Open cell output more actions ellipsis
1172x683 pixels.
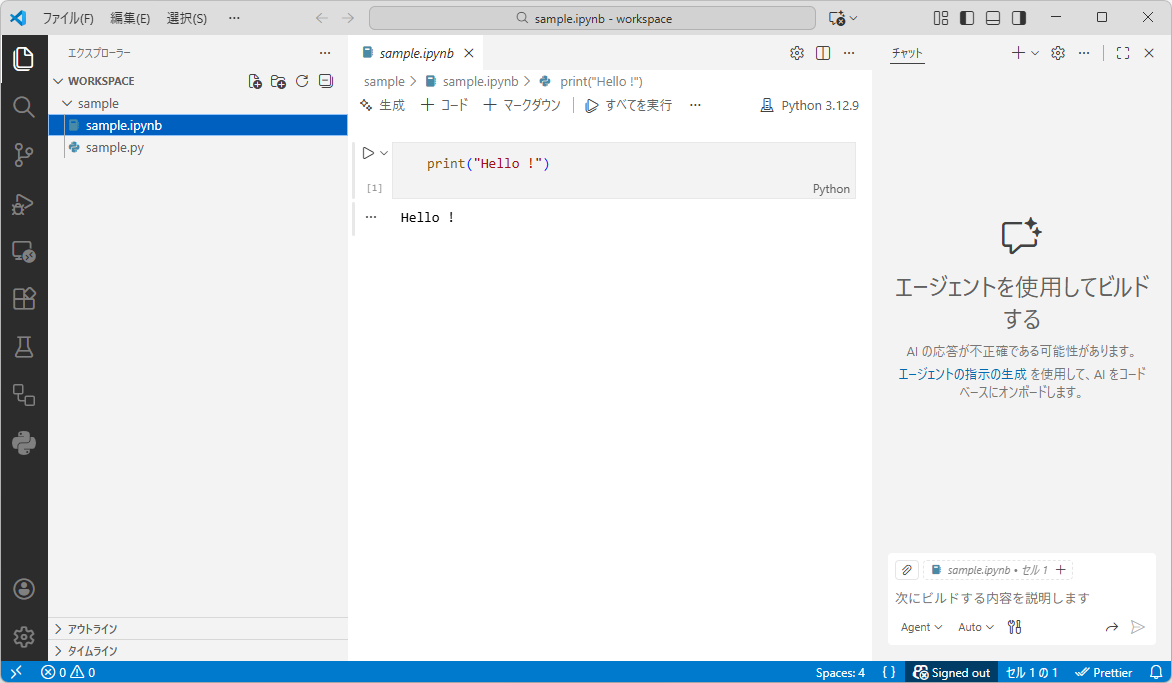(371, 217)
